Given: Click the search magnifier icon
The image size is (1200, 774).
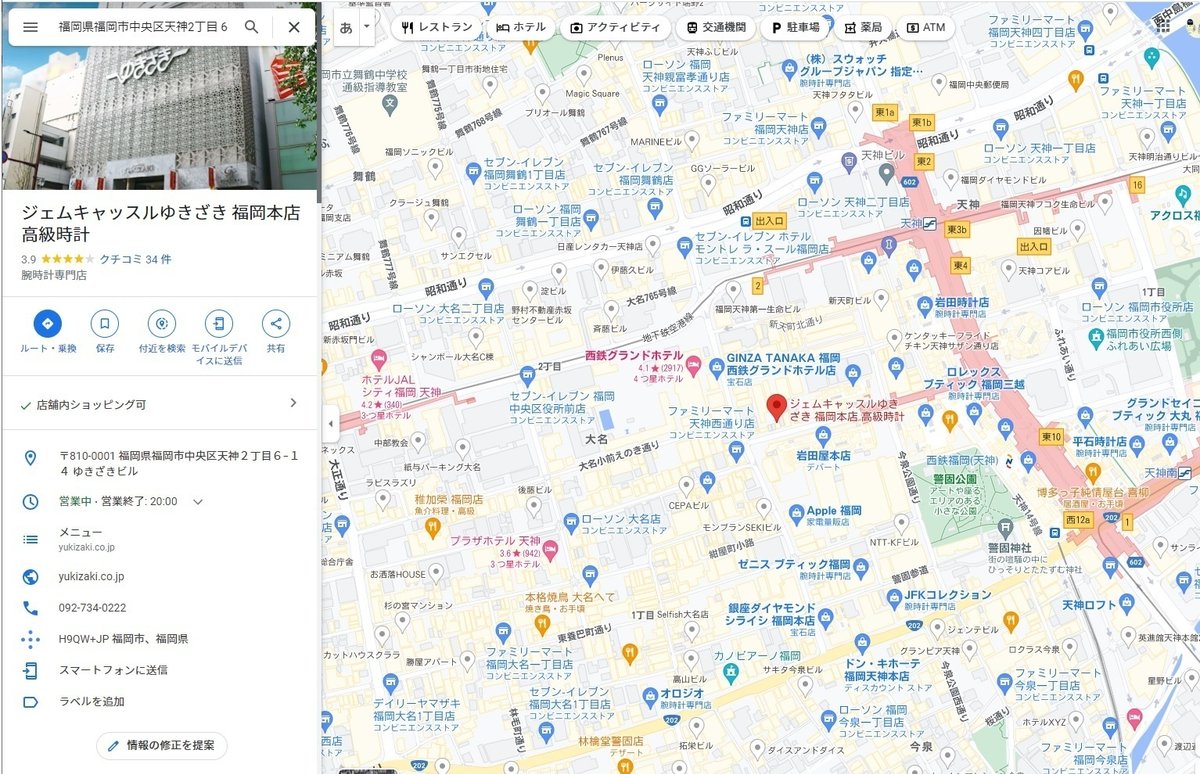Looking at the screenshot, I should tap(252, 27).
